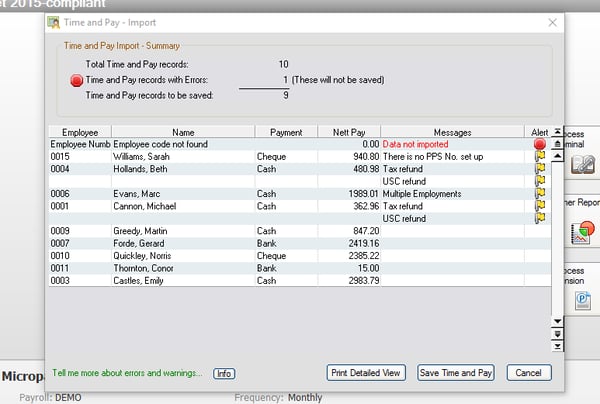600x404 pixels.
Task: Jump to top of list with scrollbar top button
Action: pos(558,132)
